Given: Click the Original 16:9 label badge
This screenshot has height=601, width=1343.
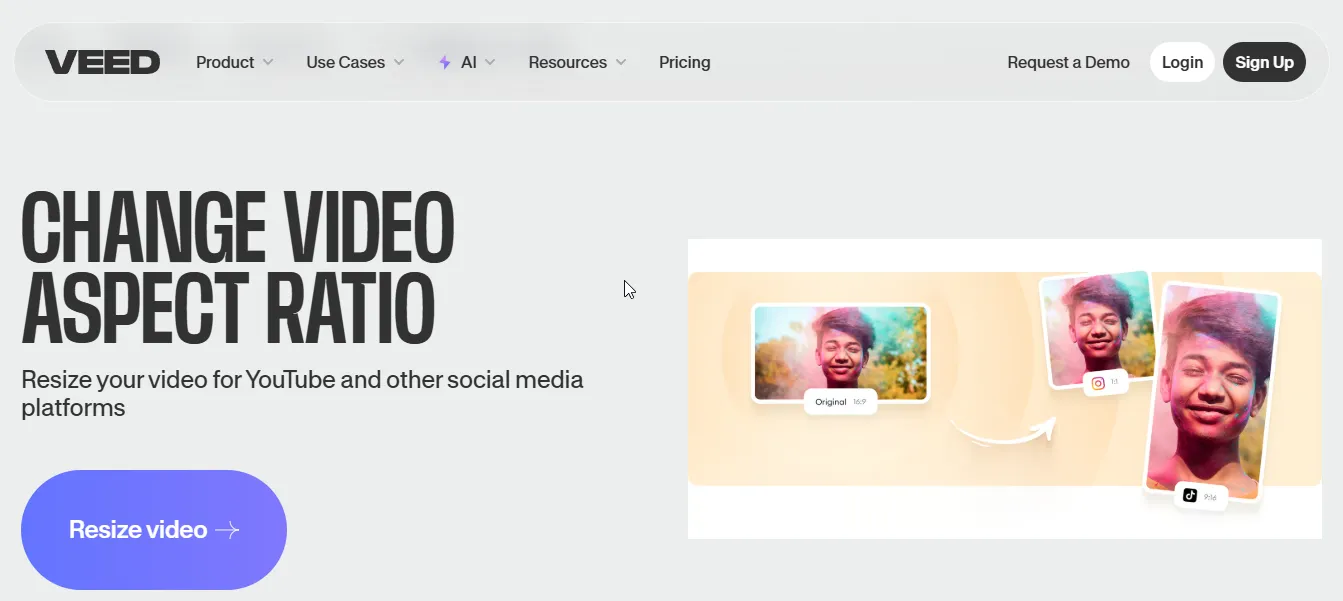Looking at the screenshot, I should pos(843,401).
